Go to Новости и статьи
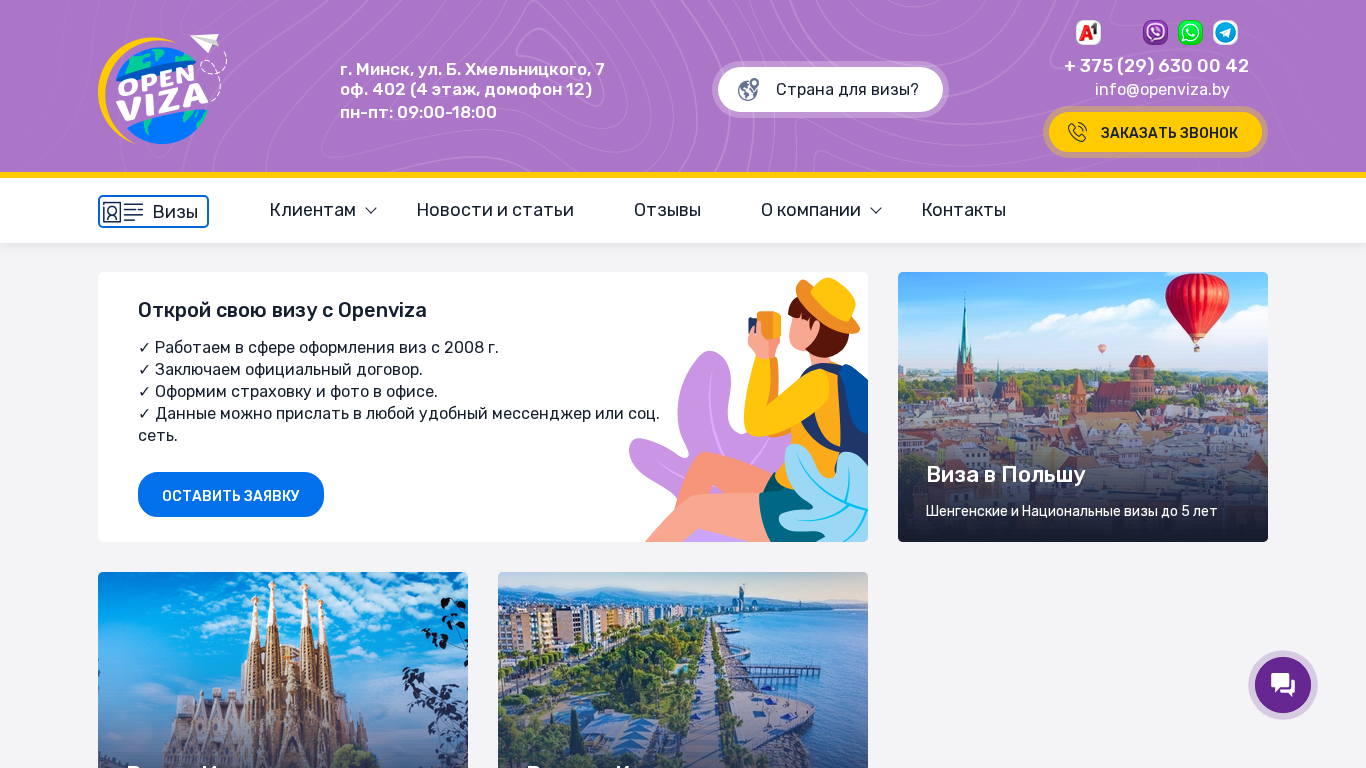Screen dimensions: 1366x768 [495, 210]
